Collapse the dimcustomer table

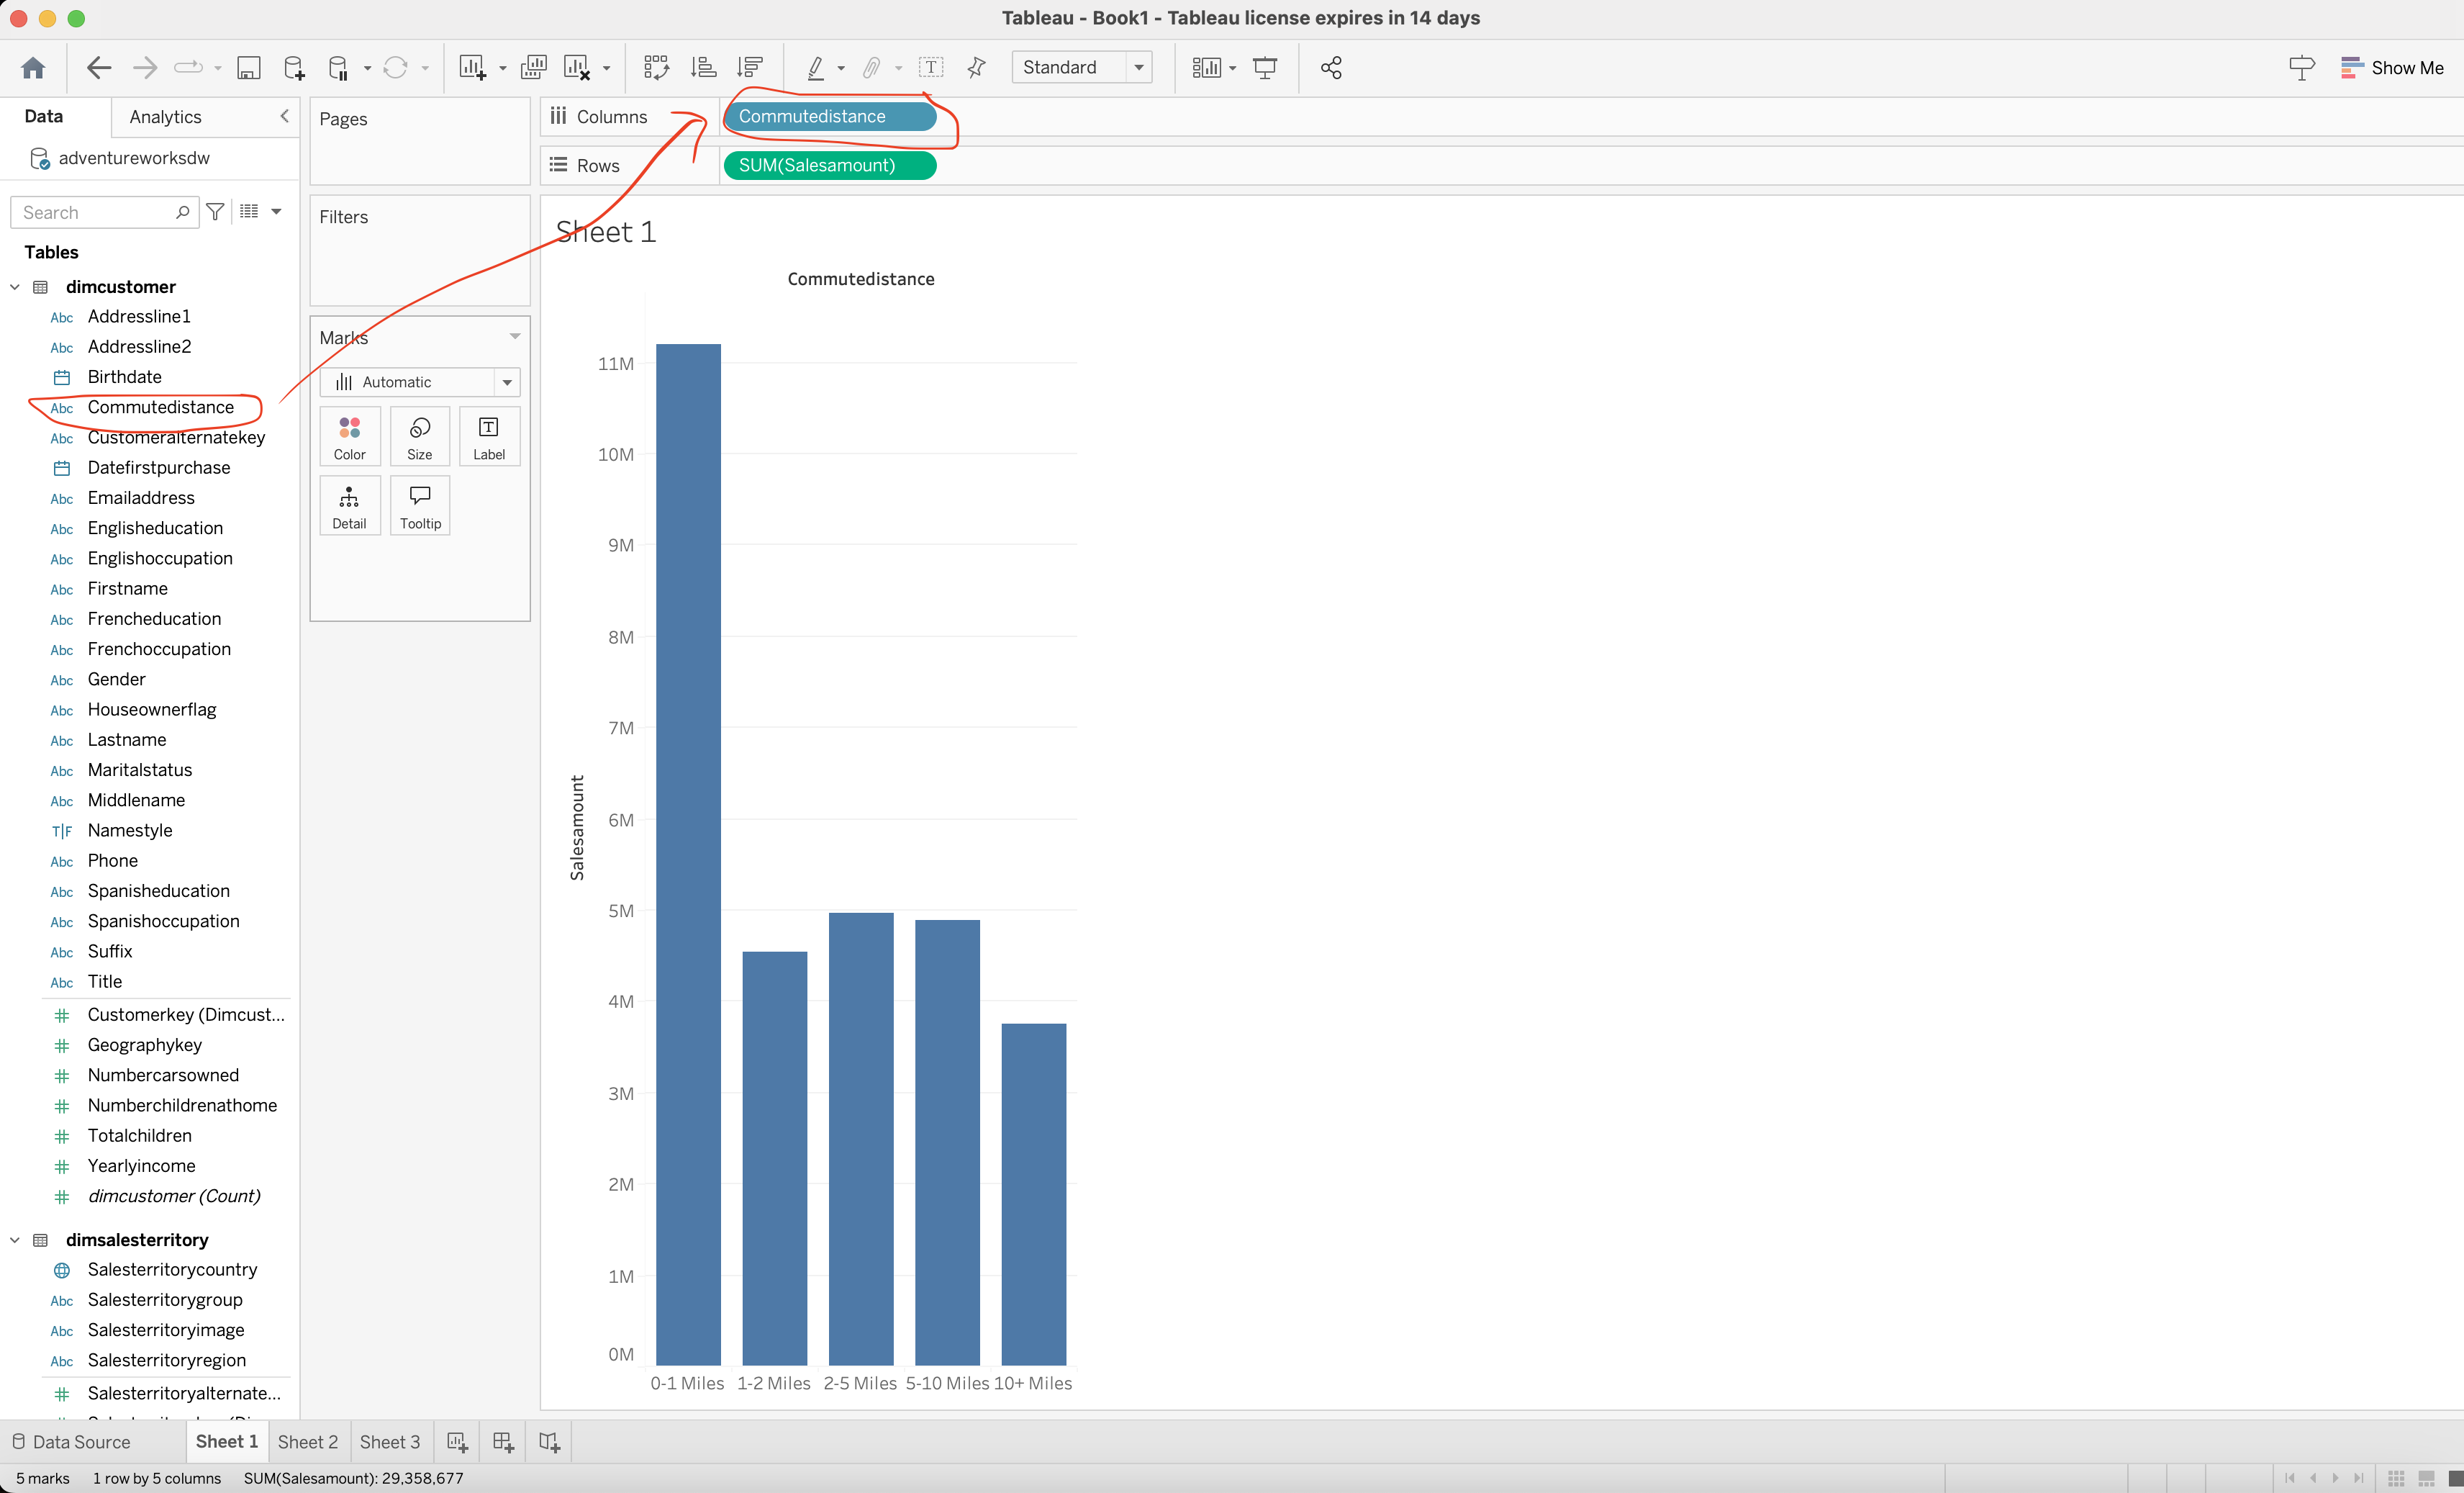click(x=15, y=287)
